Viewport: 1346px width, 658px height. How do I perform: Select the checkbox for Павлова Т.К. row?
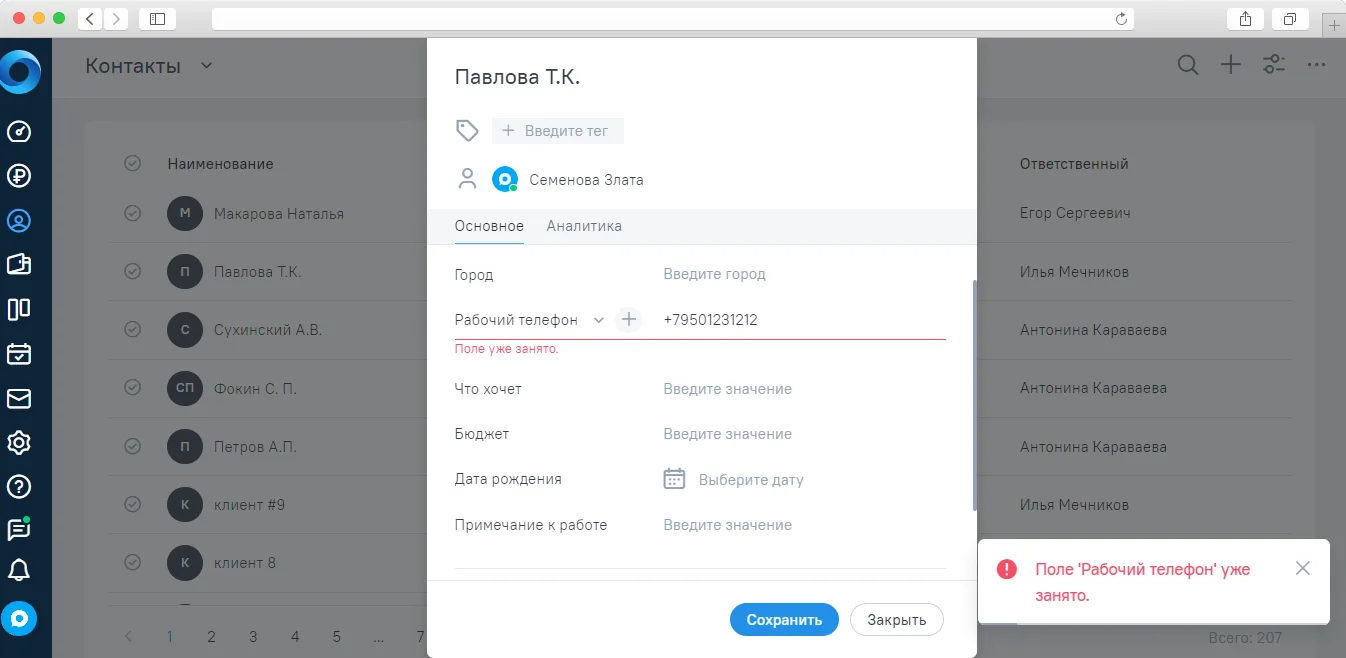coord(132,271)
